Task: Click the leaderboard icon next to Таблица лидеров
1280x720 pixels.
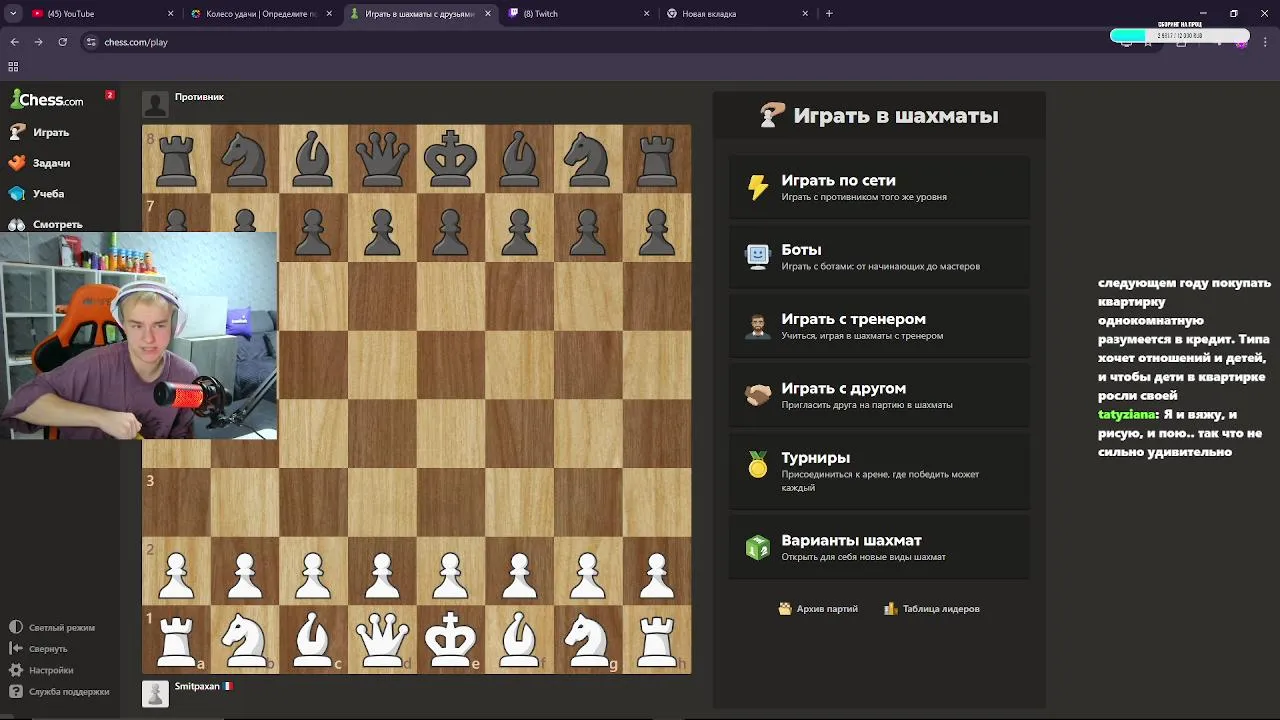Action: click(x=891, y=608)
